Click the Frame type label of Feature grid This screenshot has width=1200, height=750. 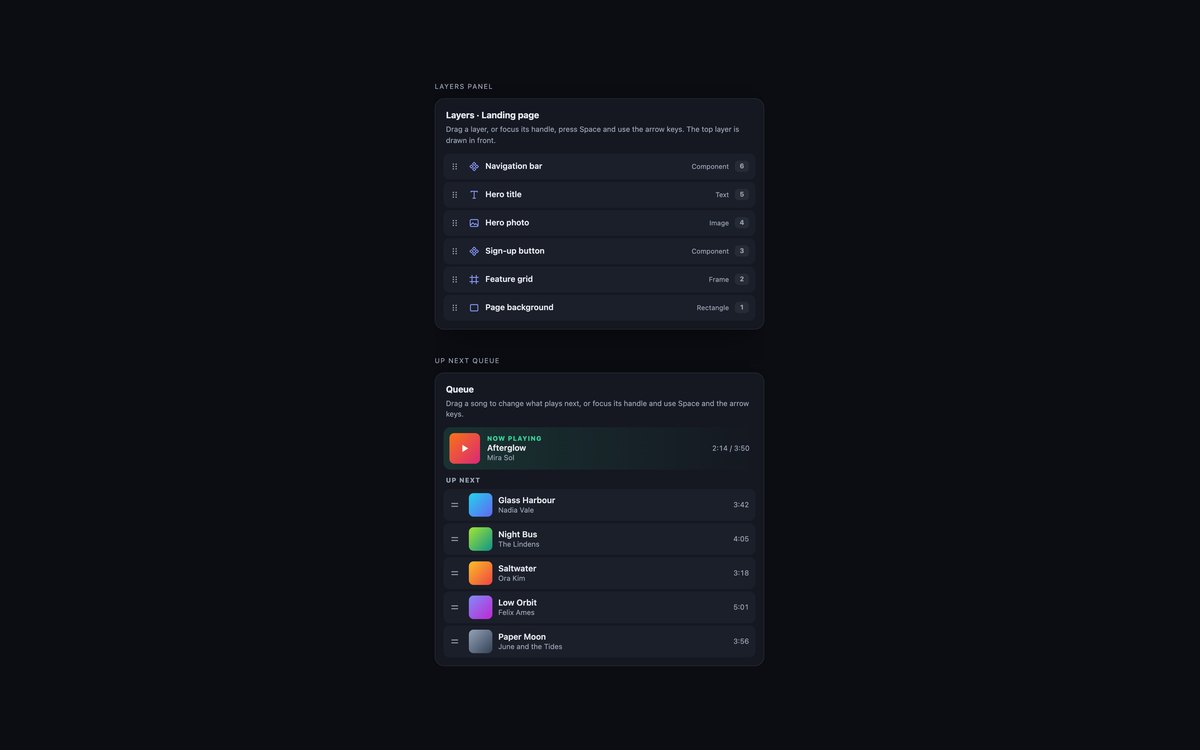[719, 280]
